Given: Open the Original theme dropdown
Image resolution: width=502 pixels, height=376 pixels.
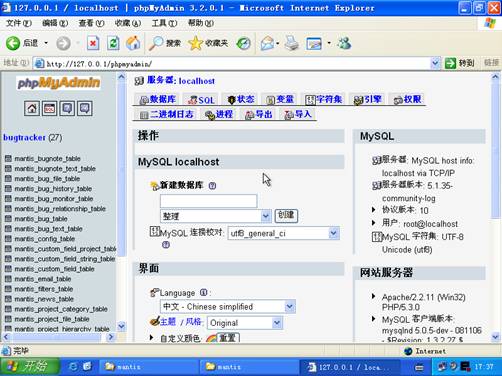Looking at the screenshot, I should pyautogui.click(x=245, y=323).
